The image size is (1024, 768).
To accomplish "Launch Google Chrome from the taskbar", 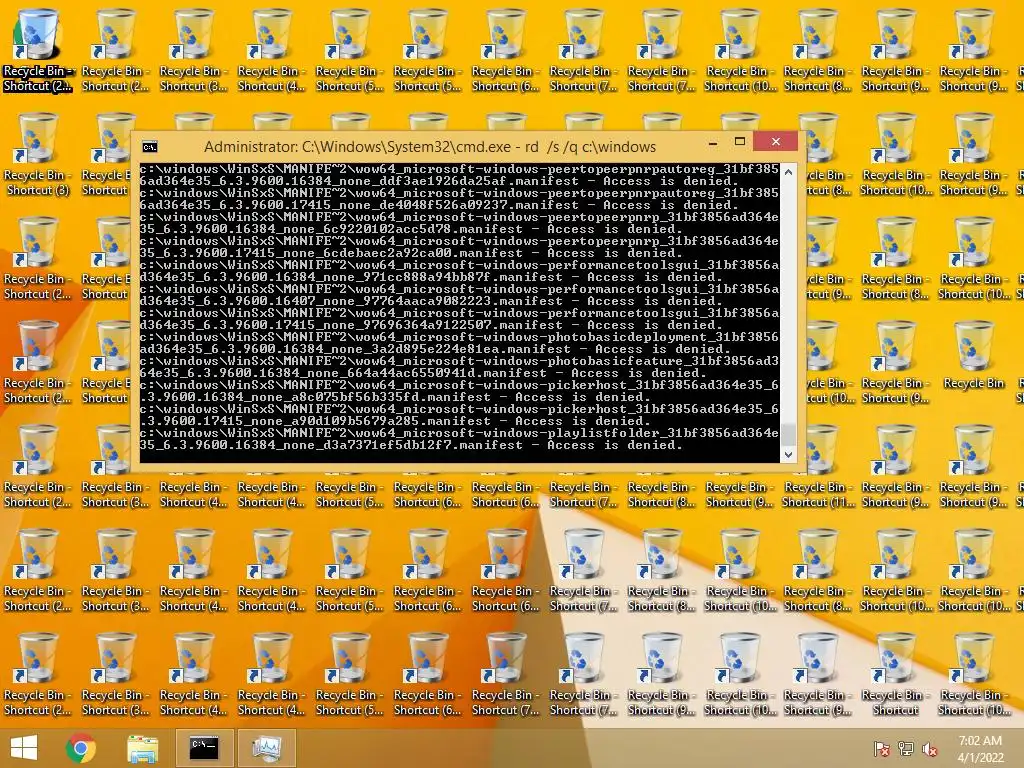I will (81, 748).
